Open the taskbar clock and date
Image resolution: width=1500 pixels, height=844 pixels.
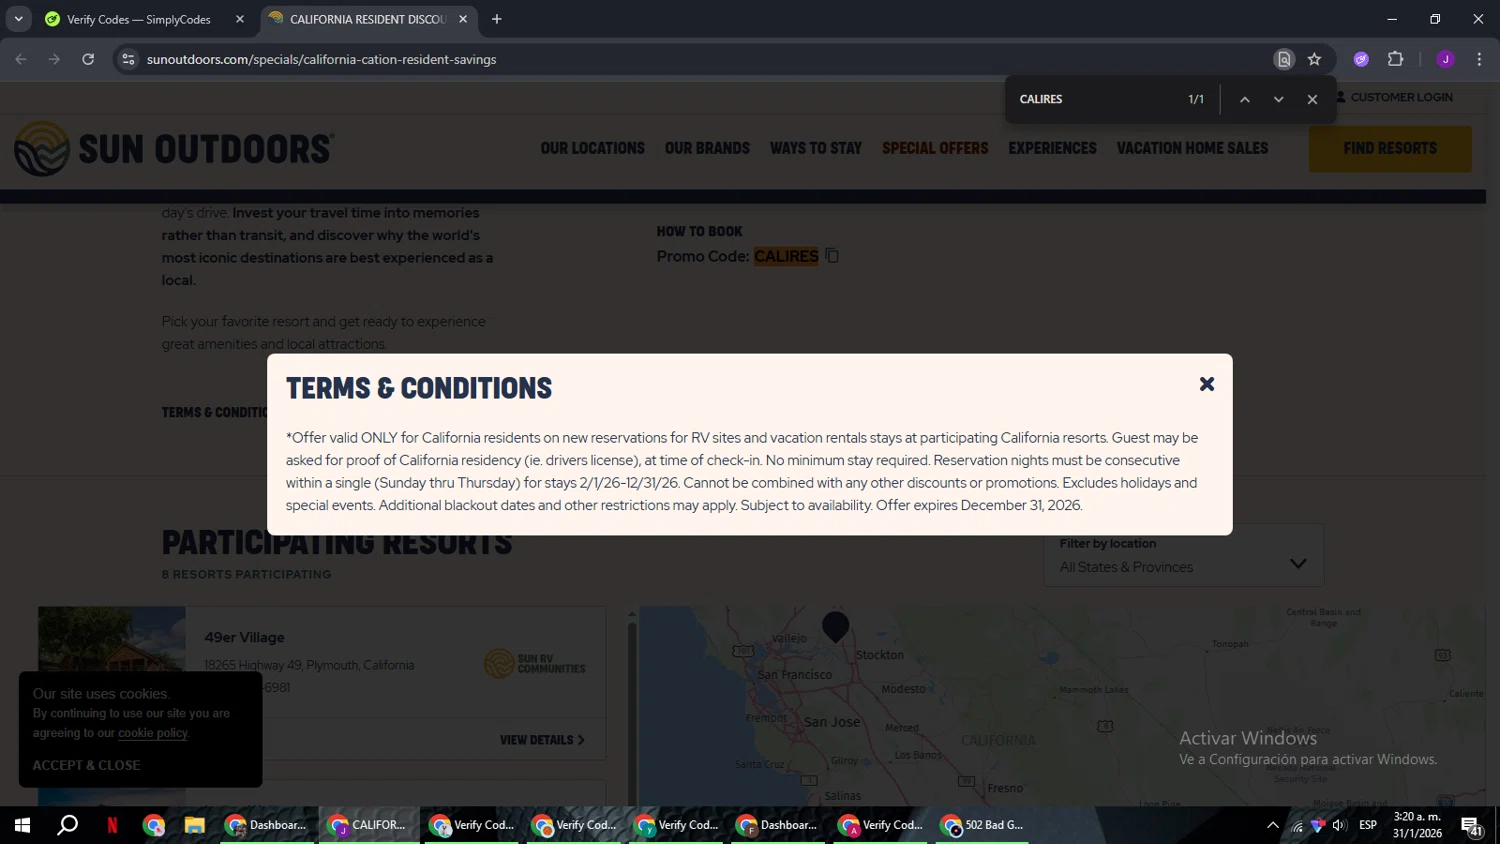tap(1417, 825)
